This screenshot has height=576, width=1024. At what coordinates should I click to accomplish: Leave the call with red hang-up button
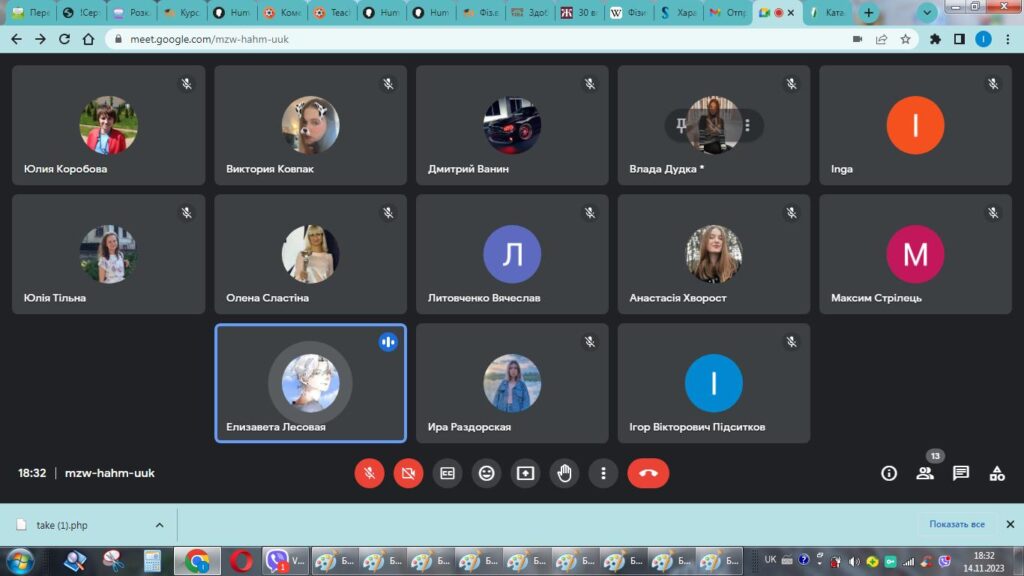648,473
